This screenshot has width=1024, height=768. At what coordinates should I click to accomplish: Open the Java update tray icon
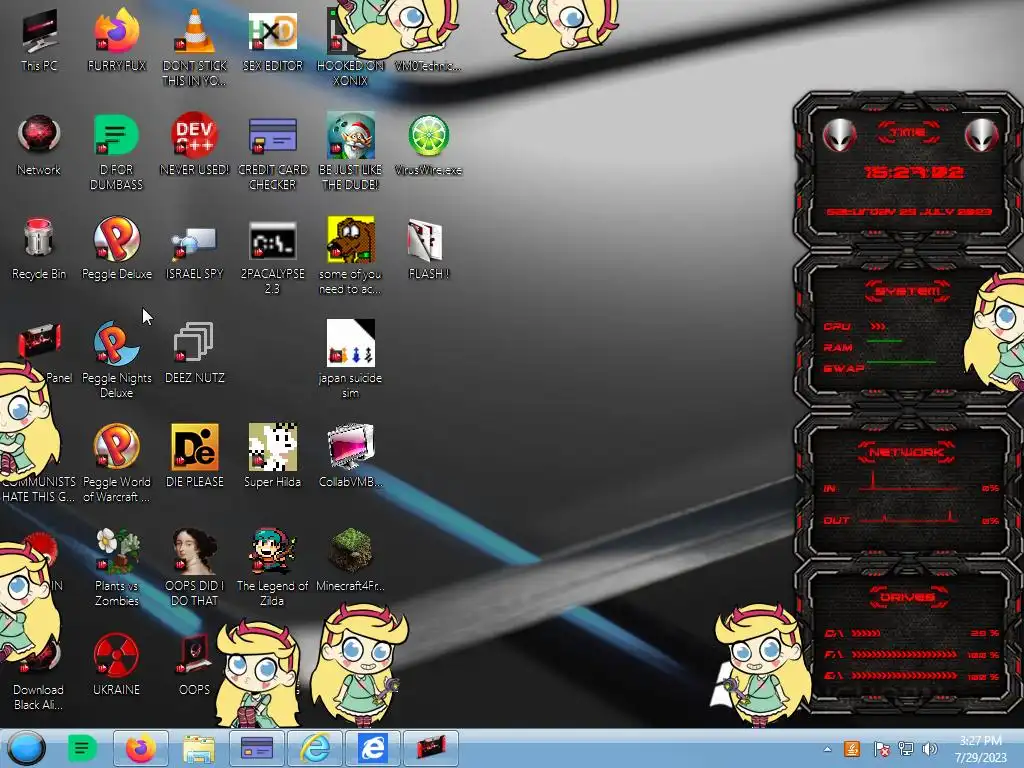[x=852, y=748]
